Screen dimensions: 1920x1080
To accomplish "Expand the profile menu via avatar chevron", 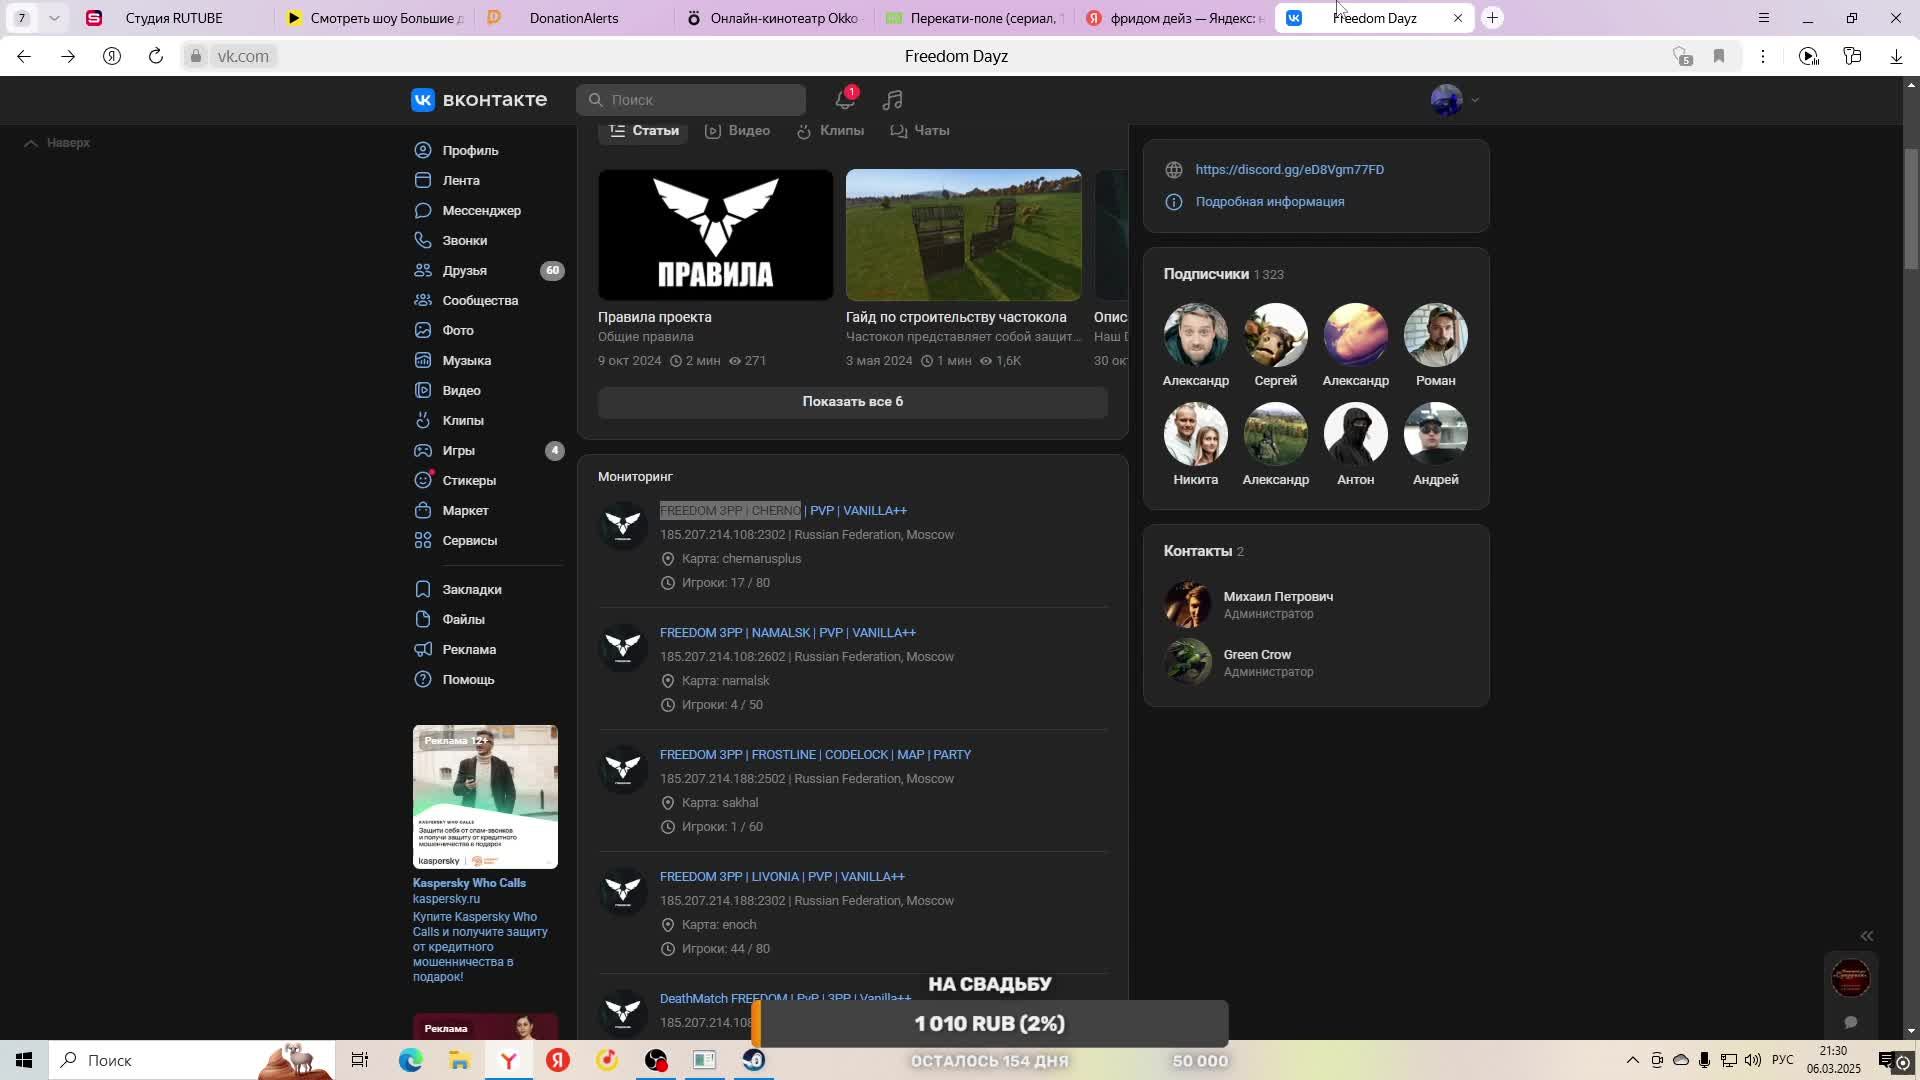I will [1473, 100].
